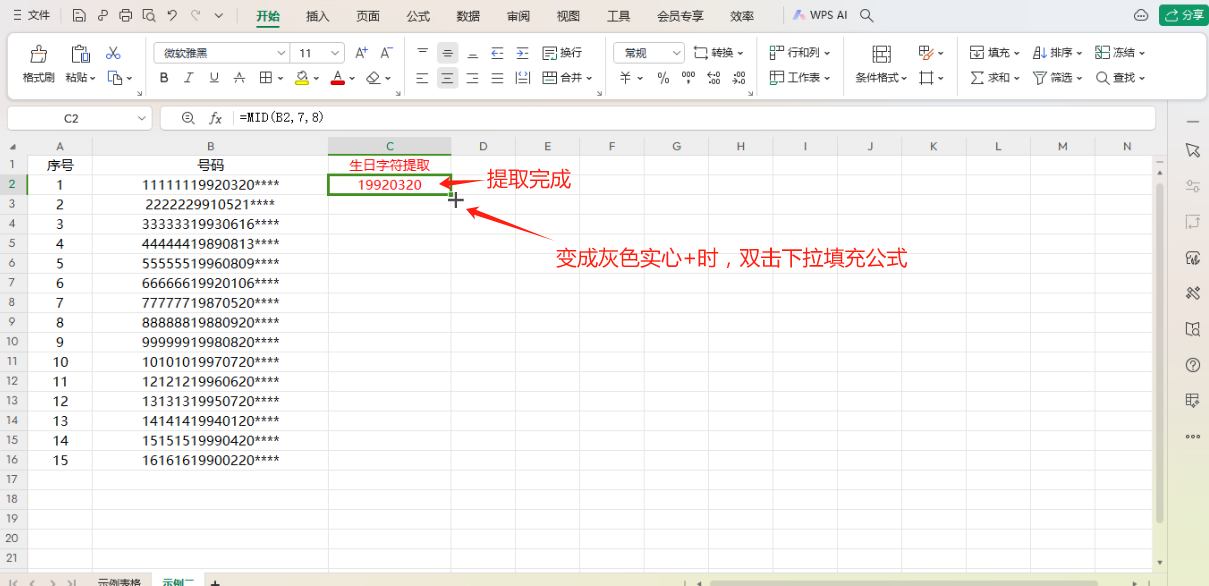Switch to the View (视图) tab
The width and height of the screenshot is (1209, 586).
(x=568, y=16)
